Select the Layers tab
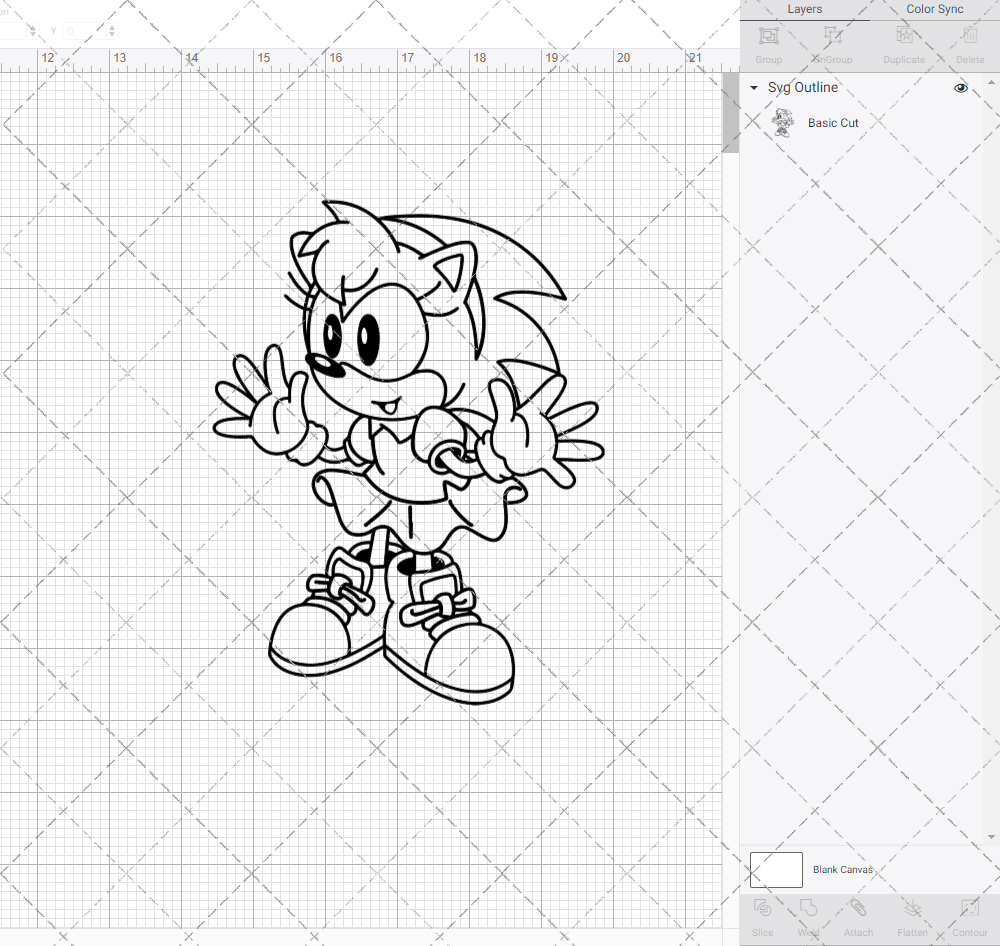The image size is (1000, 946). coord(804,9)
